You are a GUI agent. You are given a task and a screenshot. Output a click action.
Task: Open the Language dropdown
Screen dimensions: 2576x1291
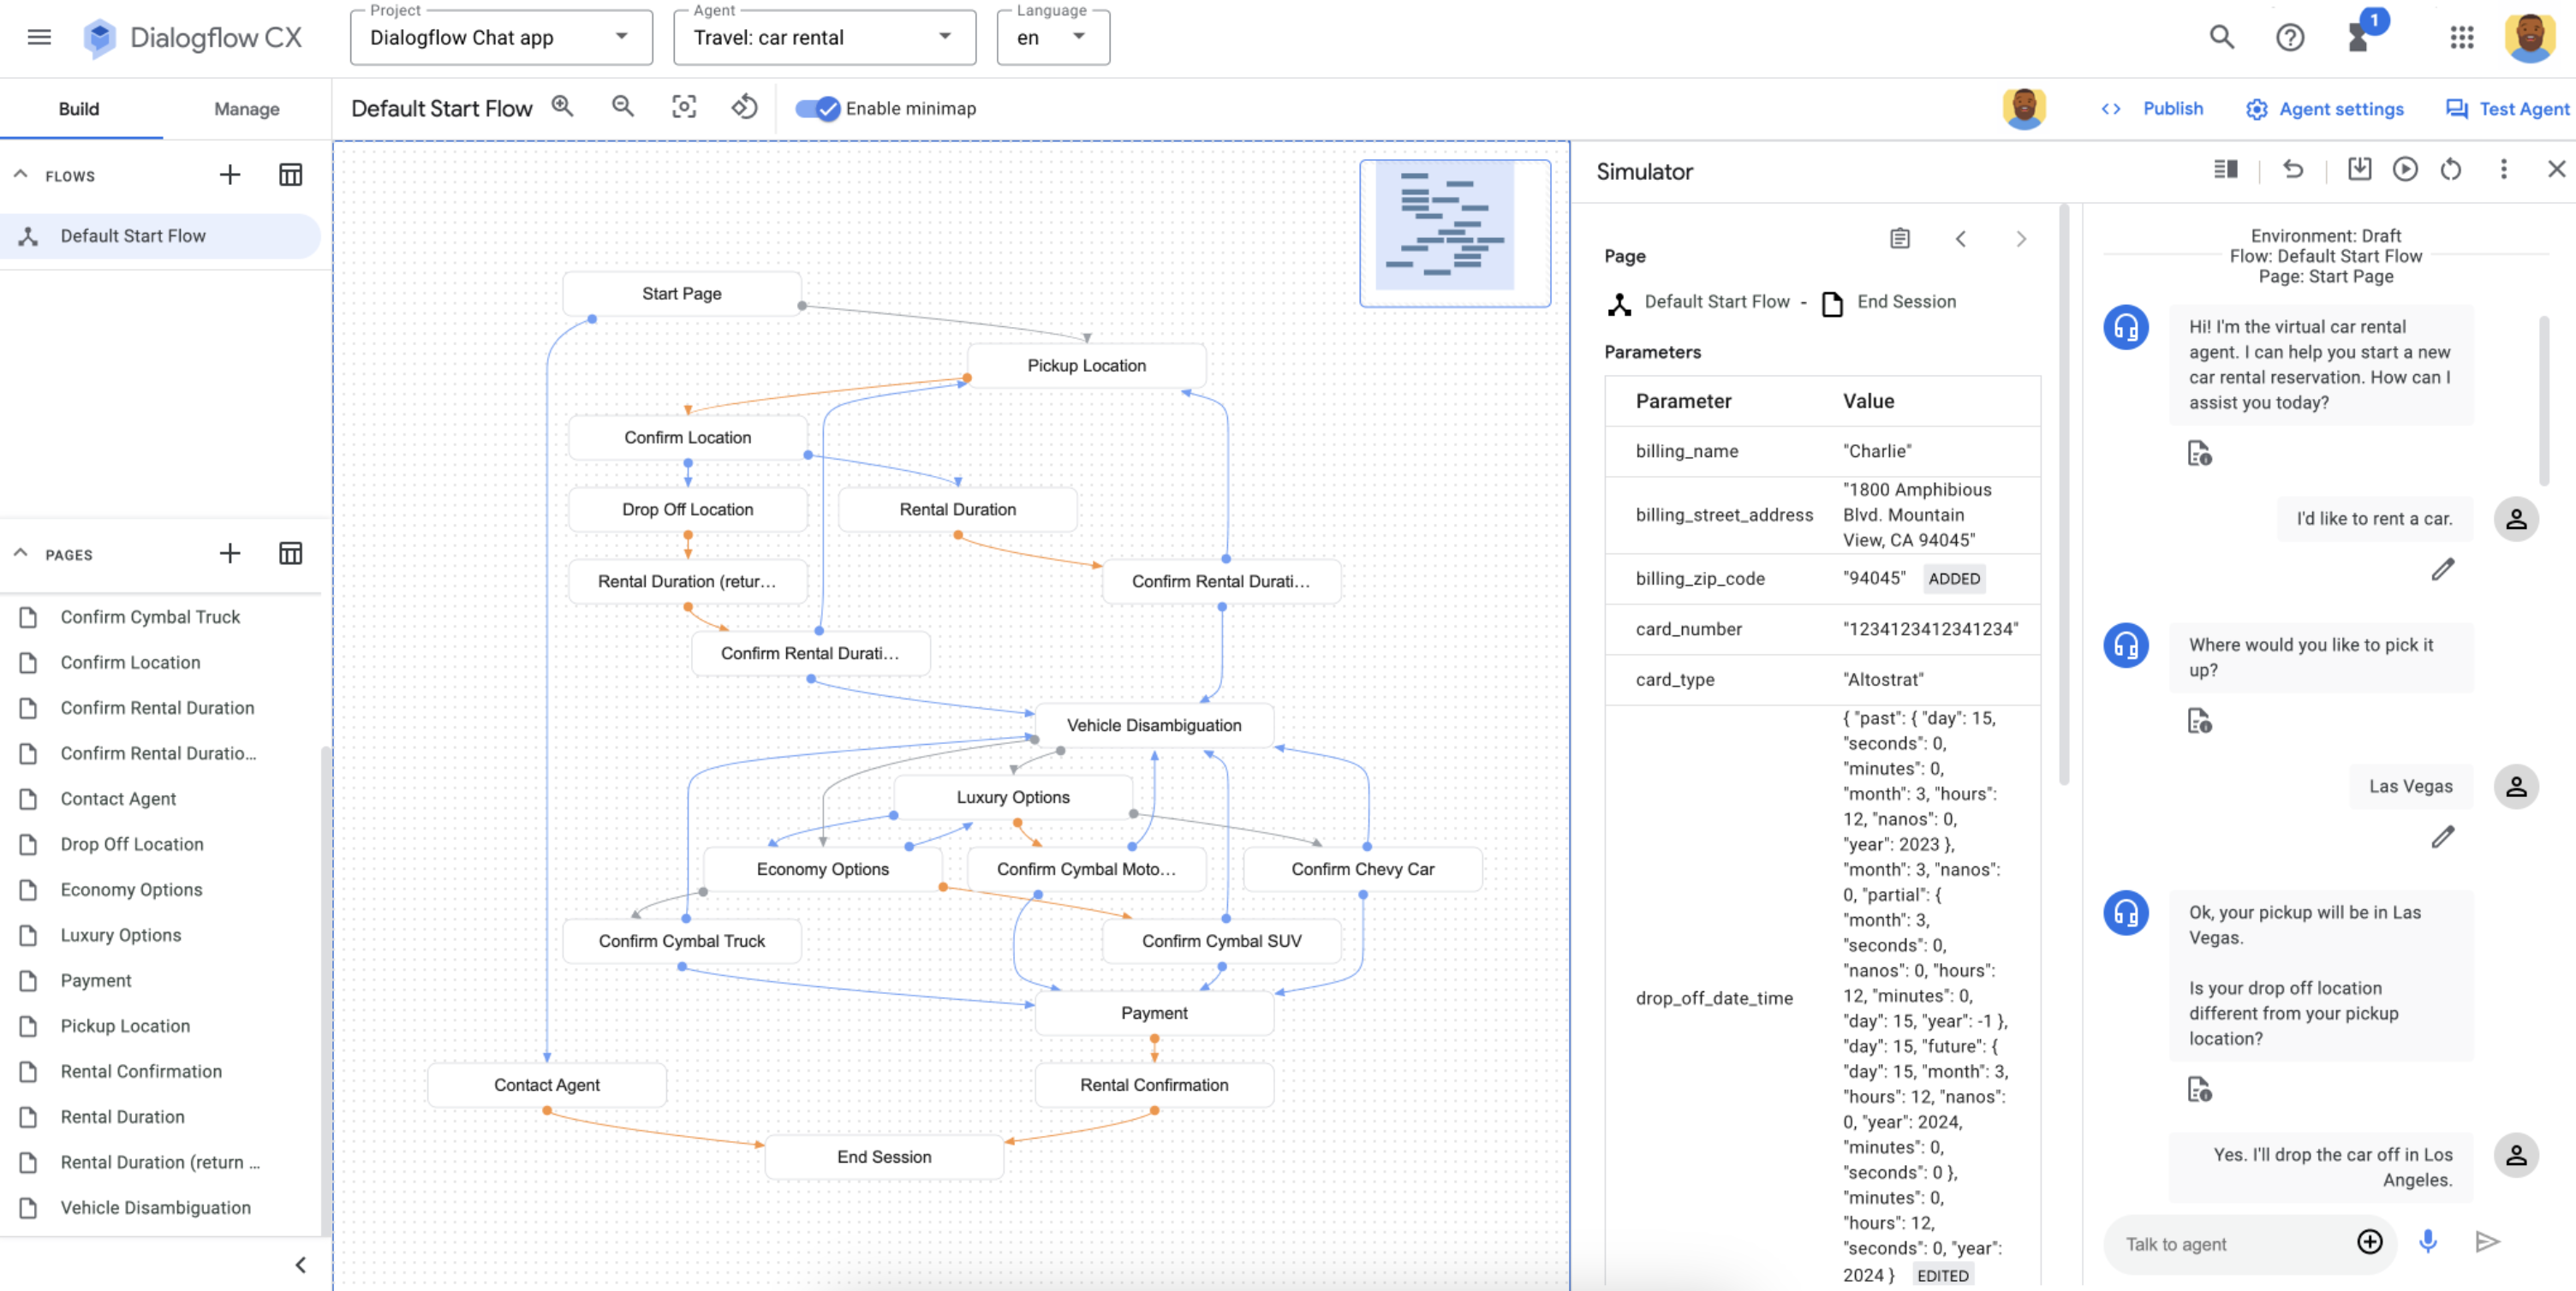pyautogui.click(x=1053, y=38)
